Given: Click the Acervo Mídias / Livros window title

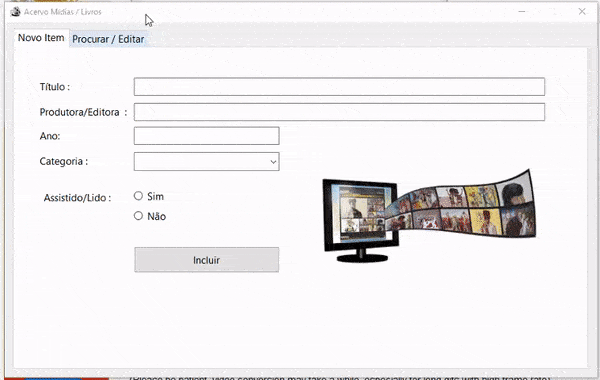Looking at the screenshot, I should click(x=63, y=12).
